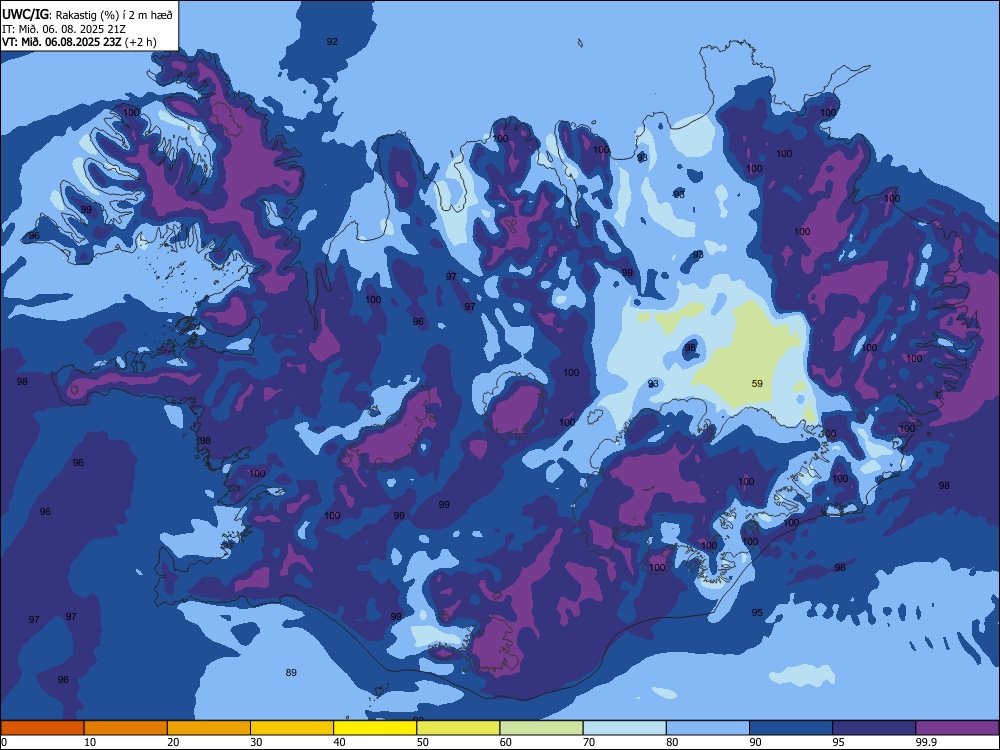Viewport: 1000px width, 750px height.
Task: Click the legend tick label '50'
Action: 422,742
